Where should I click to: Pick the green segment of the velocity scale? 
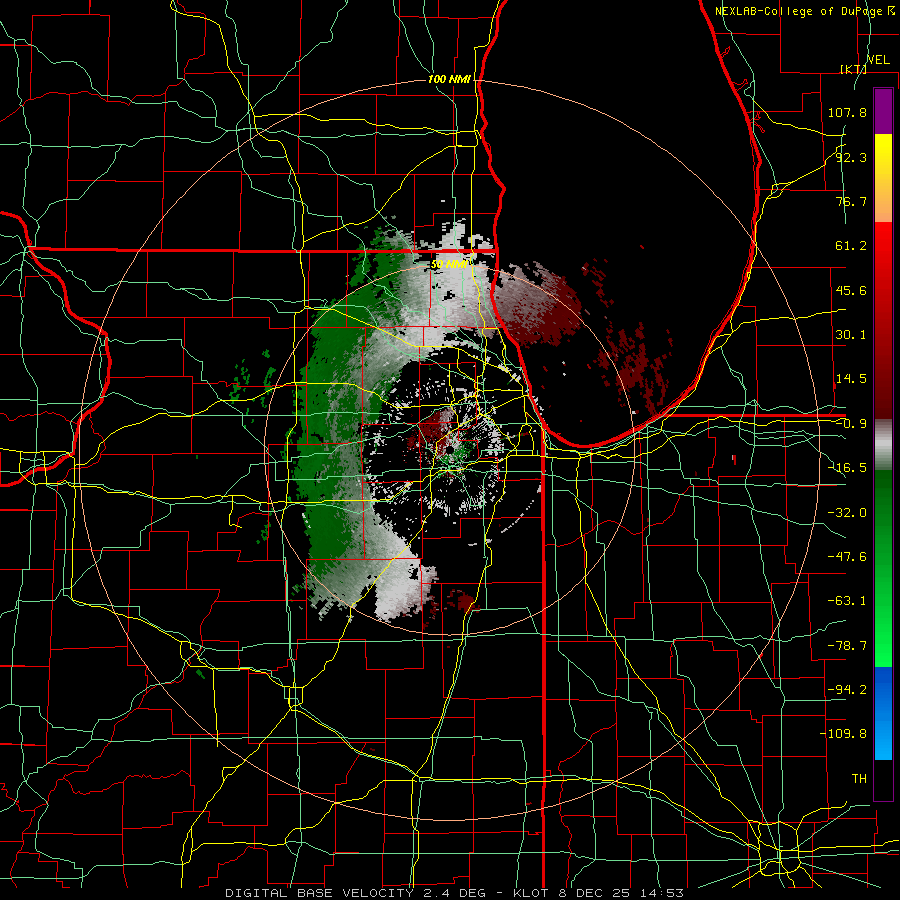click(883, 568)
